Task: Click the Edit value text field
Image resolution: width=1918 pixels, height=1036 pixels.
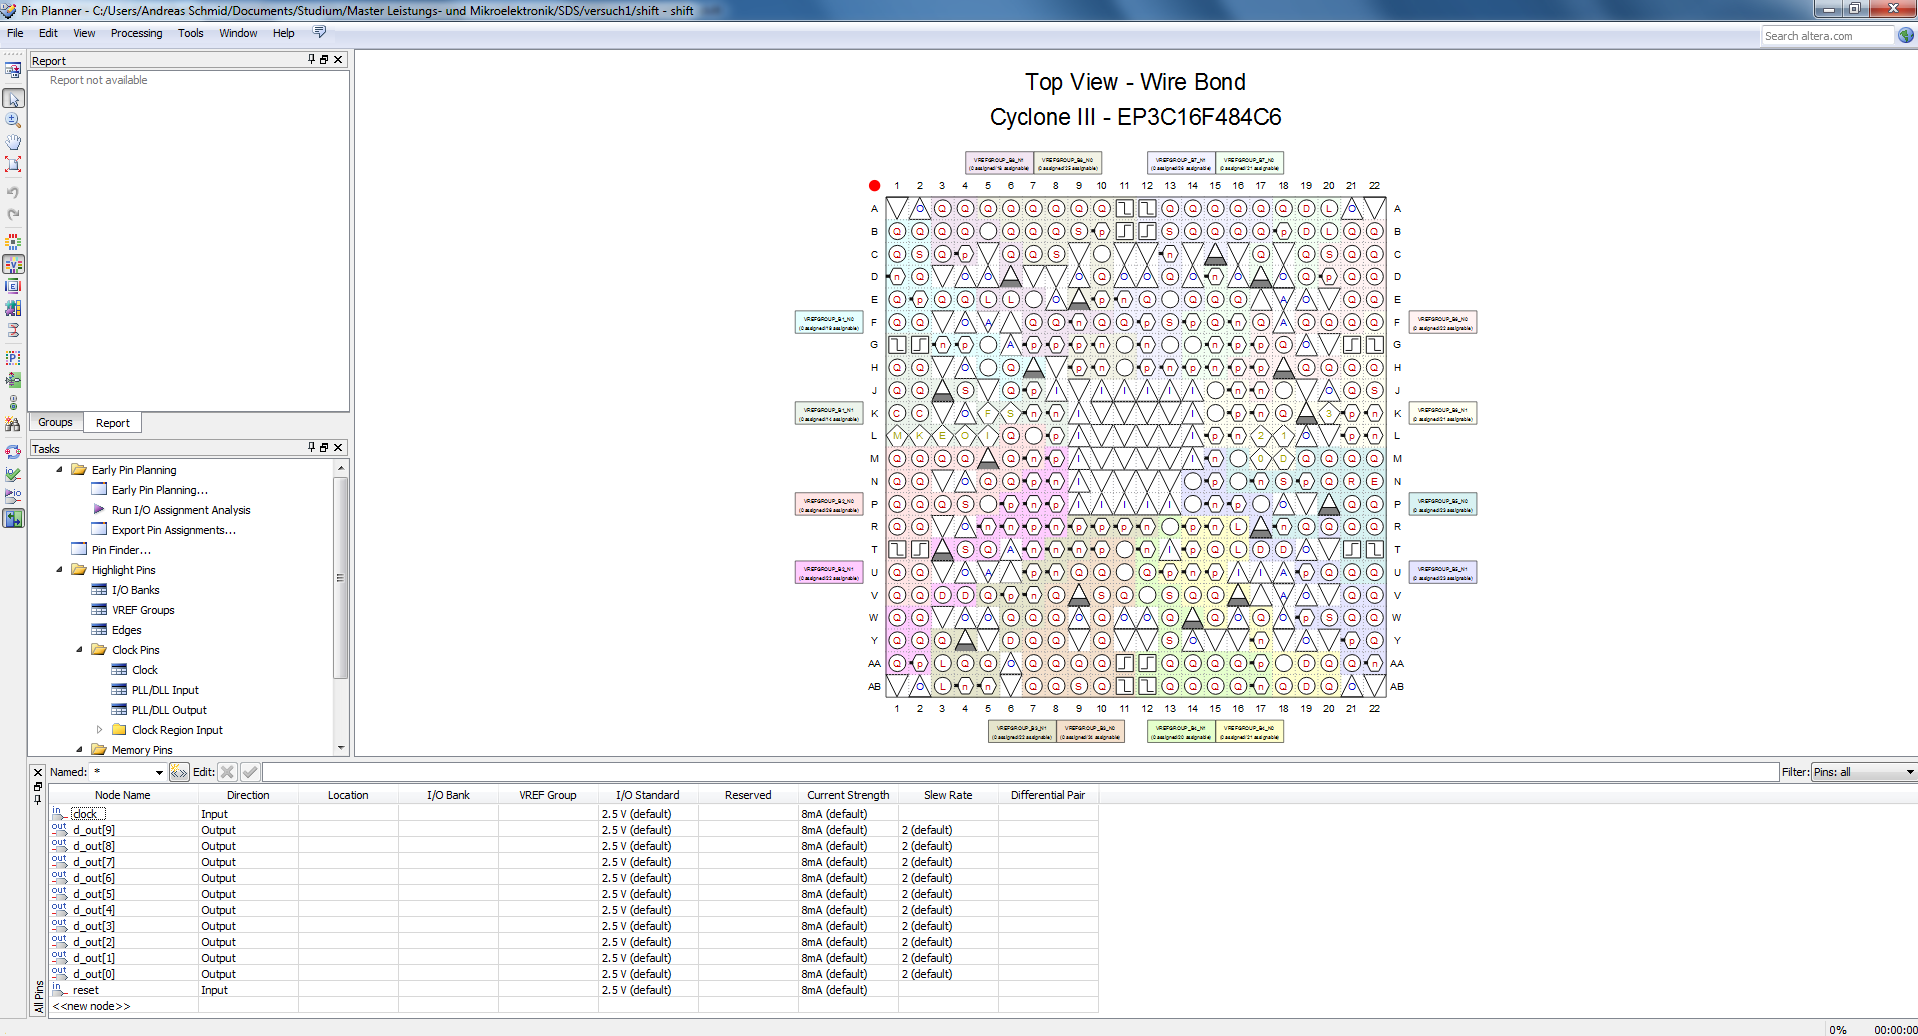Action: tap(1020, 772)
